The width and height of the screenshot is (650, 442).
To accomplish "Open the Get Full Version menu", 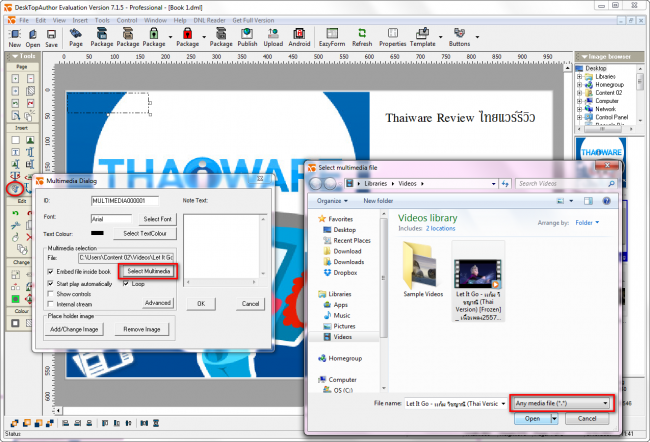I will (253, 20).
